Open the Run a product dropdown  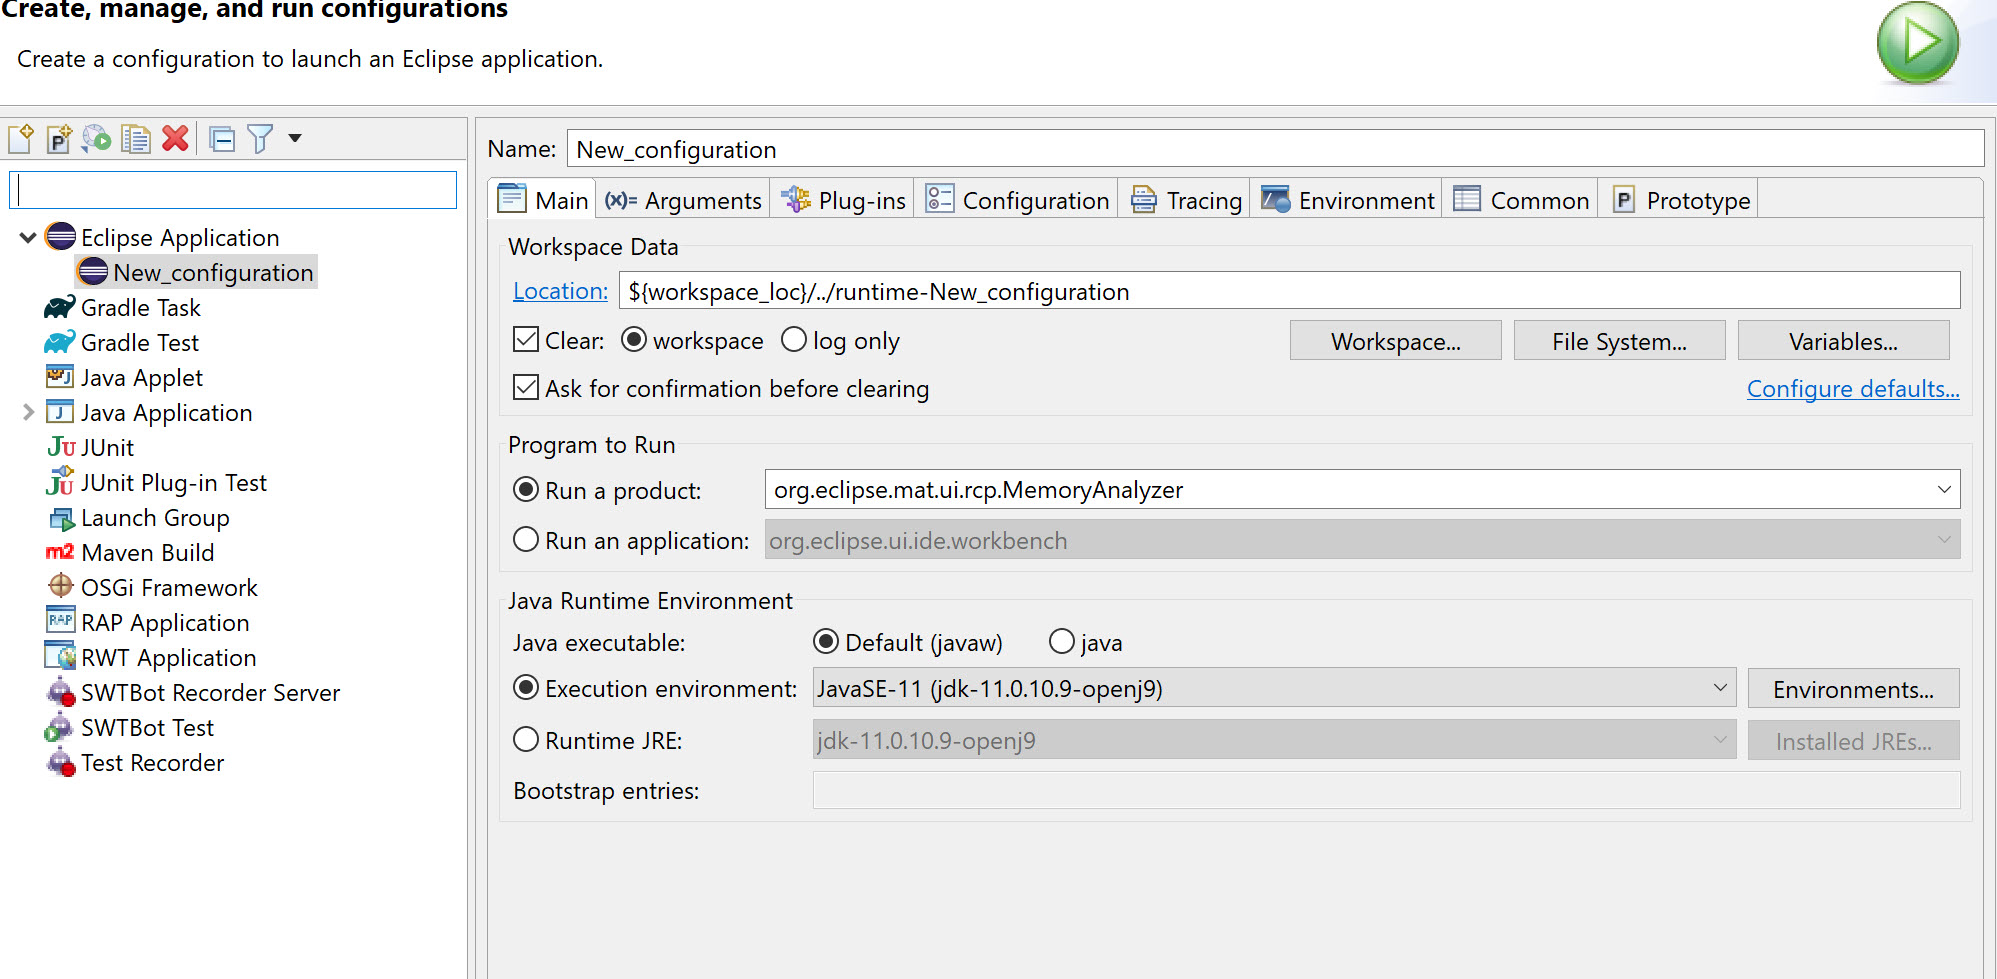click(1944, 490)
